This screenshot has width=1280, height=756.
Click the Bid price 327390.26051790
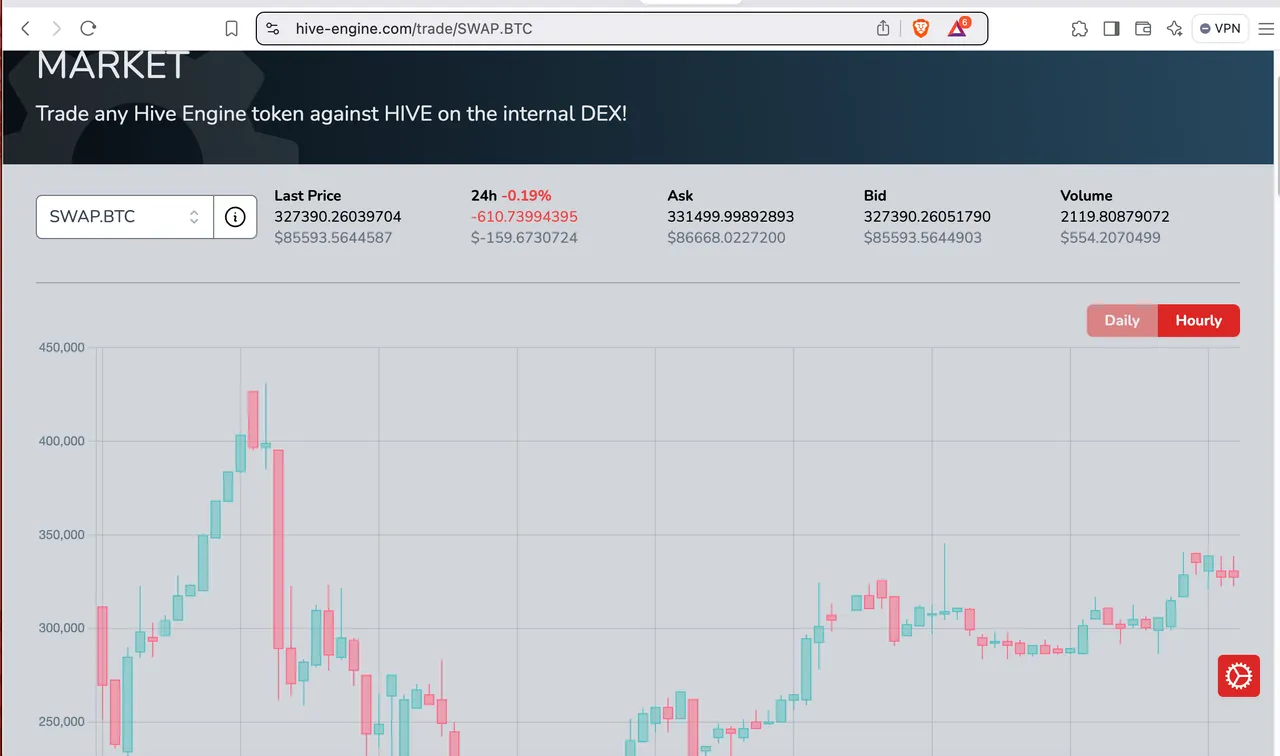[927, 217]
